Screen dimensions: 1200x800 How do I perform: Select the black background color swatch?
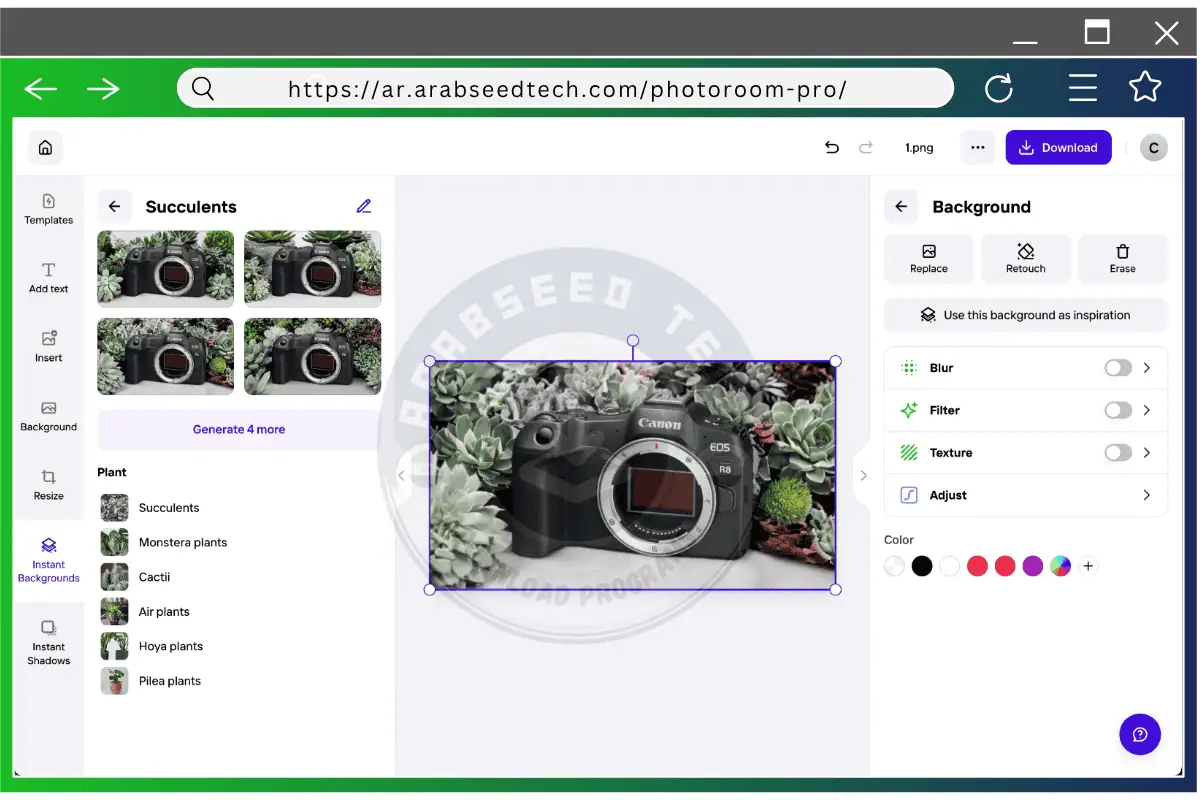click(x=921, y=565)
